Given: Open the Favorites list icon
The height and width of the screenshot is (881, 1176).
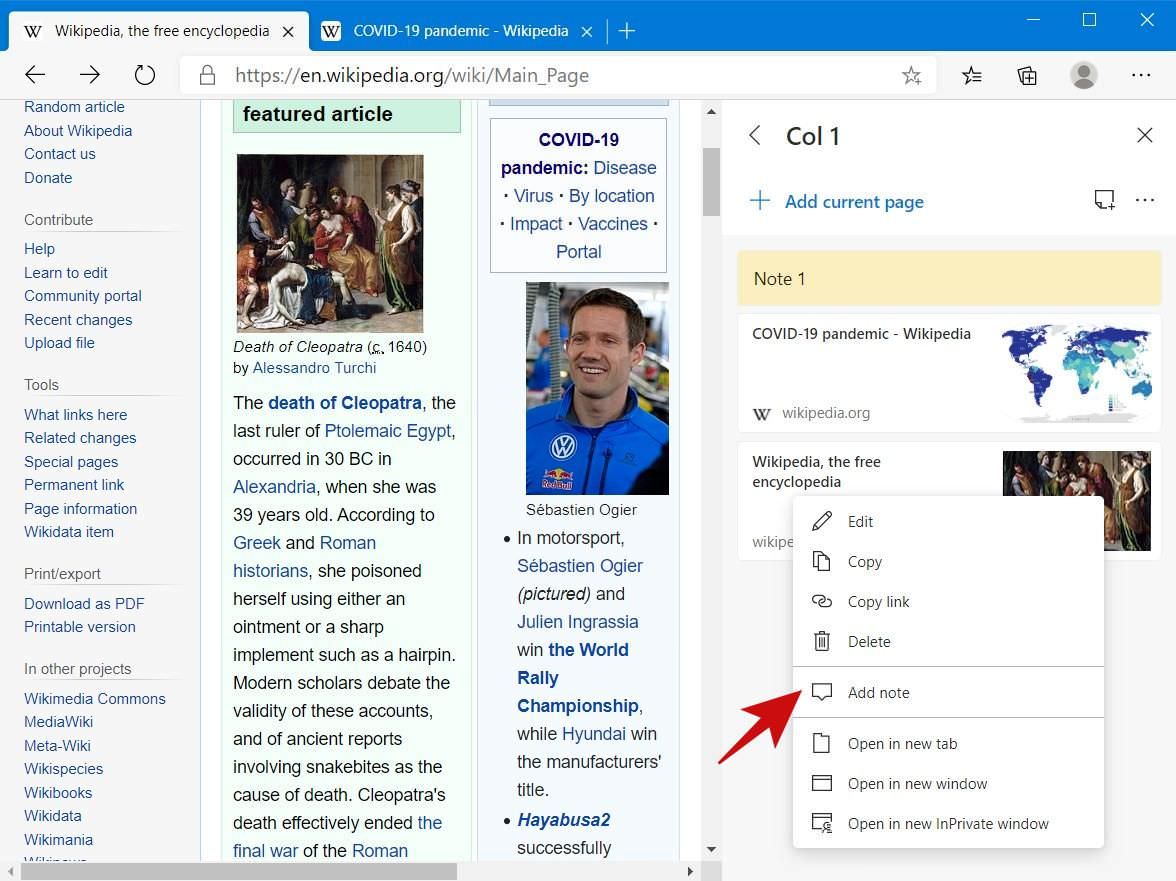Looking at the screenshot, I should click(x=971, y=75).
